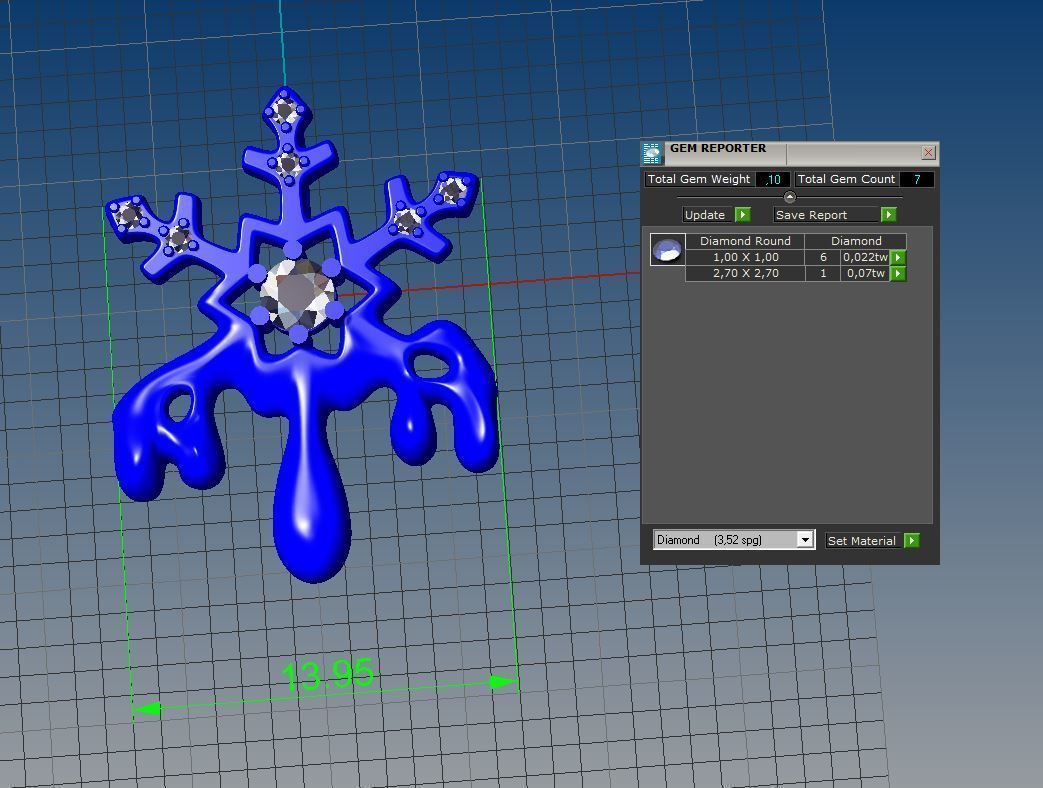The image size is (1043, 788).
Task: Click the Total Gem Weight value field
Action: tap(773, 180)
